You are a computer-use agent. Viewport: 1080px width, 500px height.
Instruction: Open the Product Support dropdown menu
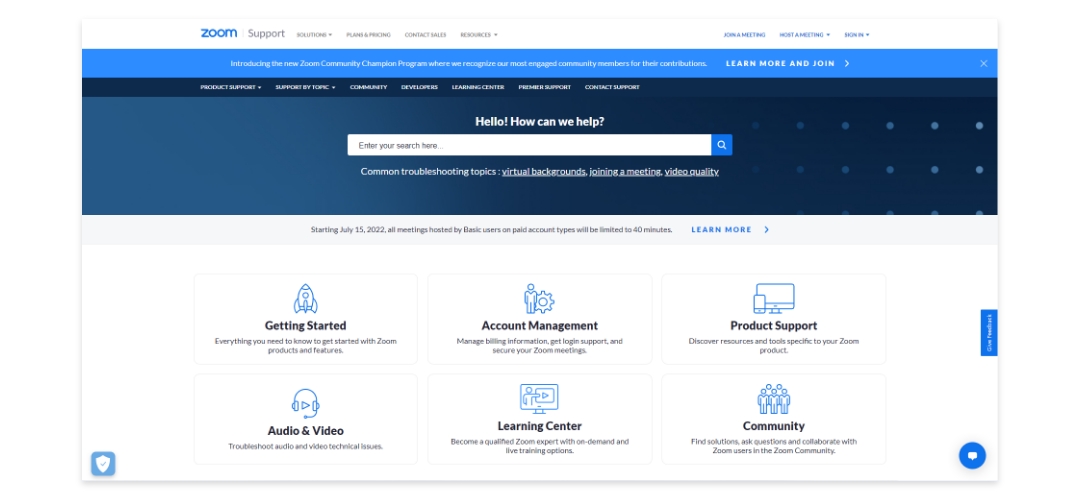230,87
